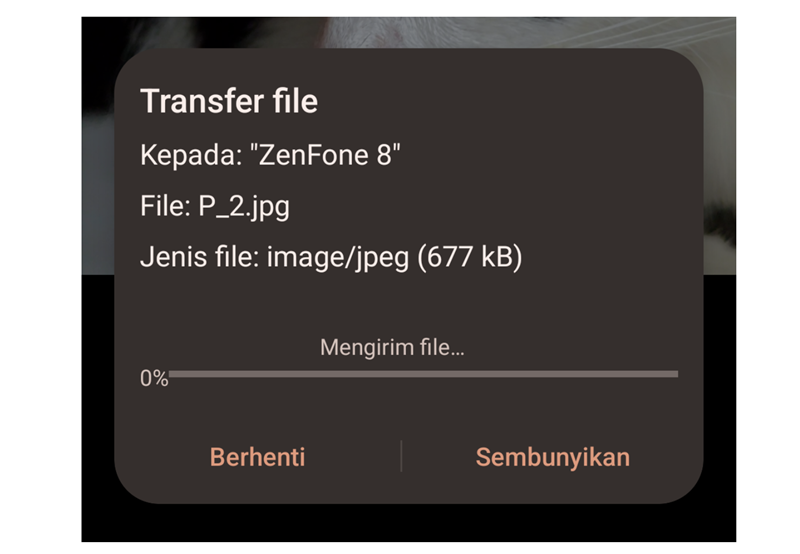Click empty dialog space above "Mengirim file..."
The image size is (800, 554).
tap(400, 305)
